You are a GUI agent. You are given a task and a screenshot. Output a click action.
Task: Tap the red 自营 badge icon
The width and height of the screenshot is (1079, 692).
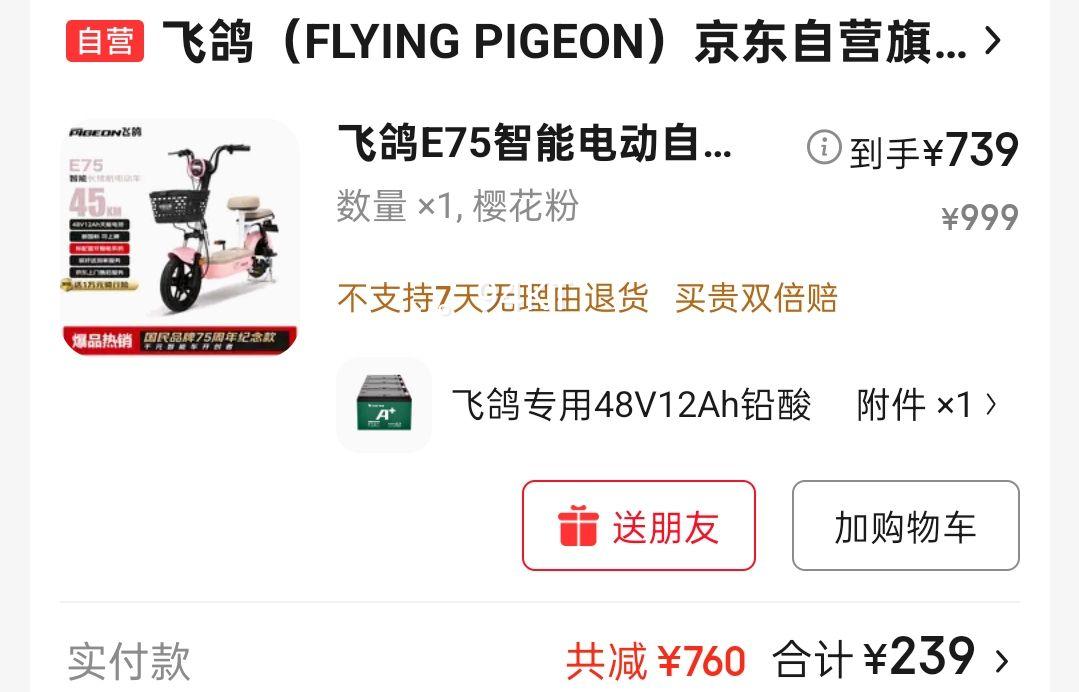[105, 41]
